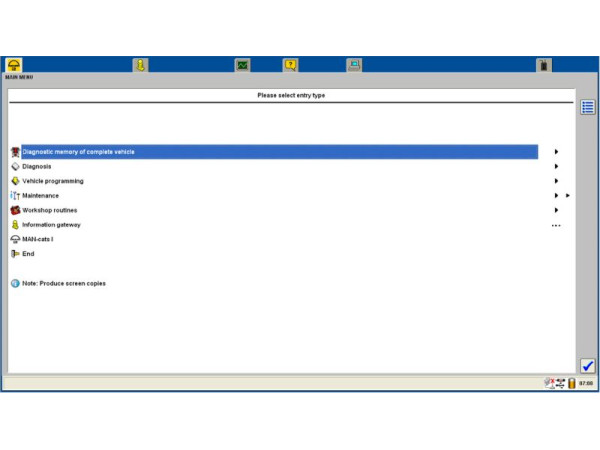This screenshot has width=600, height=450.
Task: Choose End to exit the menu
Action: point(28,254)
